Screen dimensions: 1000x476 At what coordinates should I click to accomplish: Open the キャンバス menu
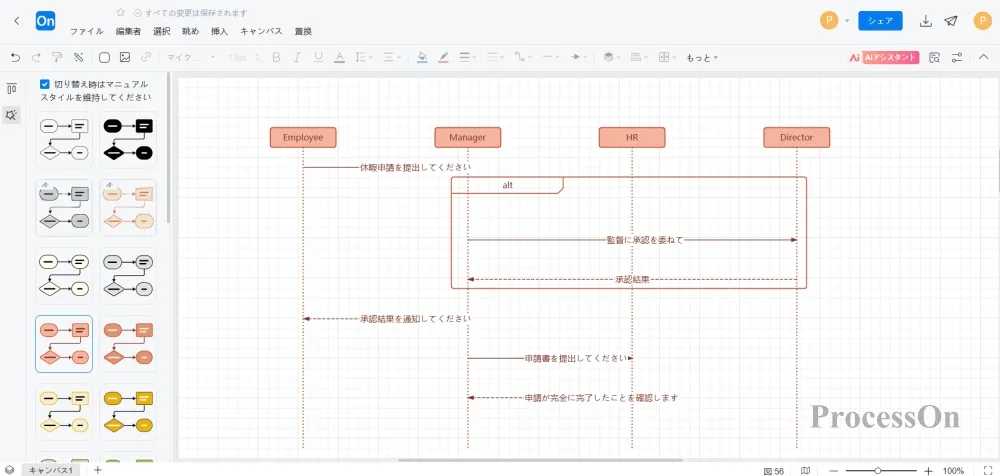[260, 31]
